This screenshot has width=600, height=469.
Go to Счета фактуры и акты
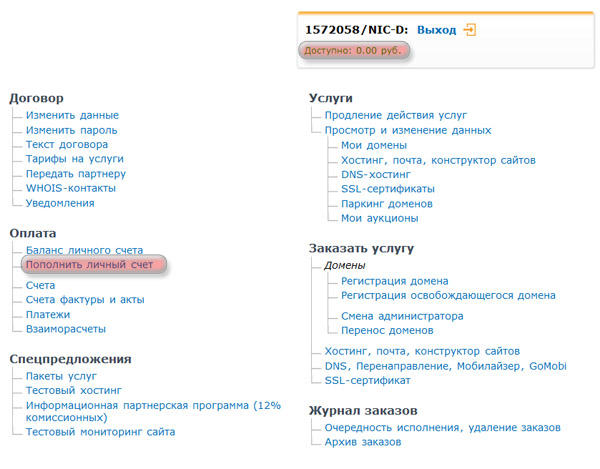pos(85,300)
